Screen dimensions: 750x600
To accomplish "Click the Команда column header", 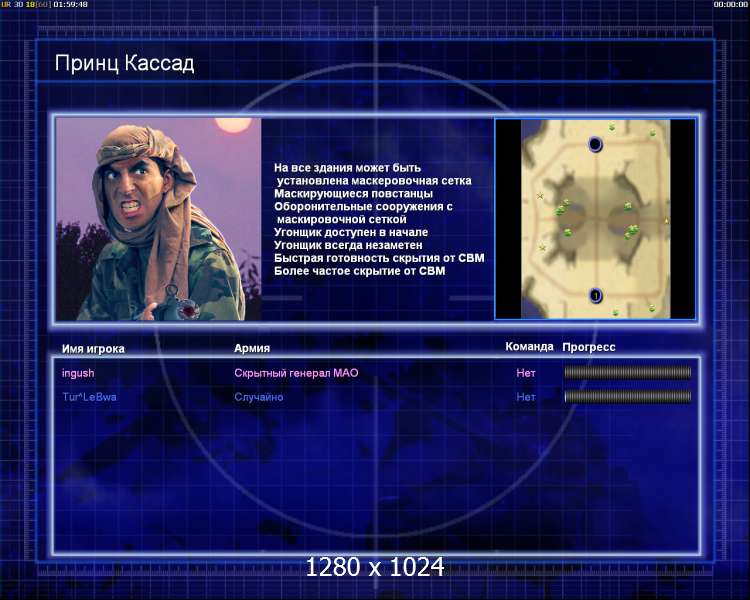I will click(529, 347).
